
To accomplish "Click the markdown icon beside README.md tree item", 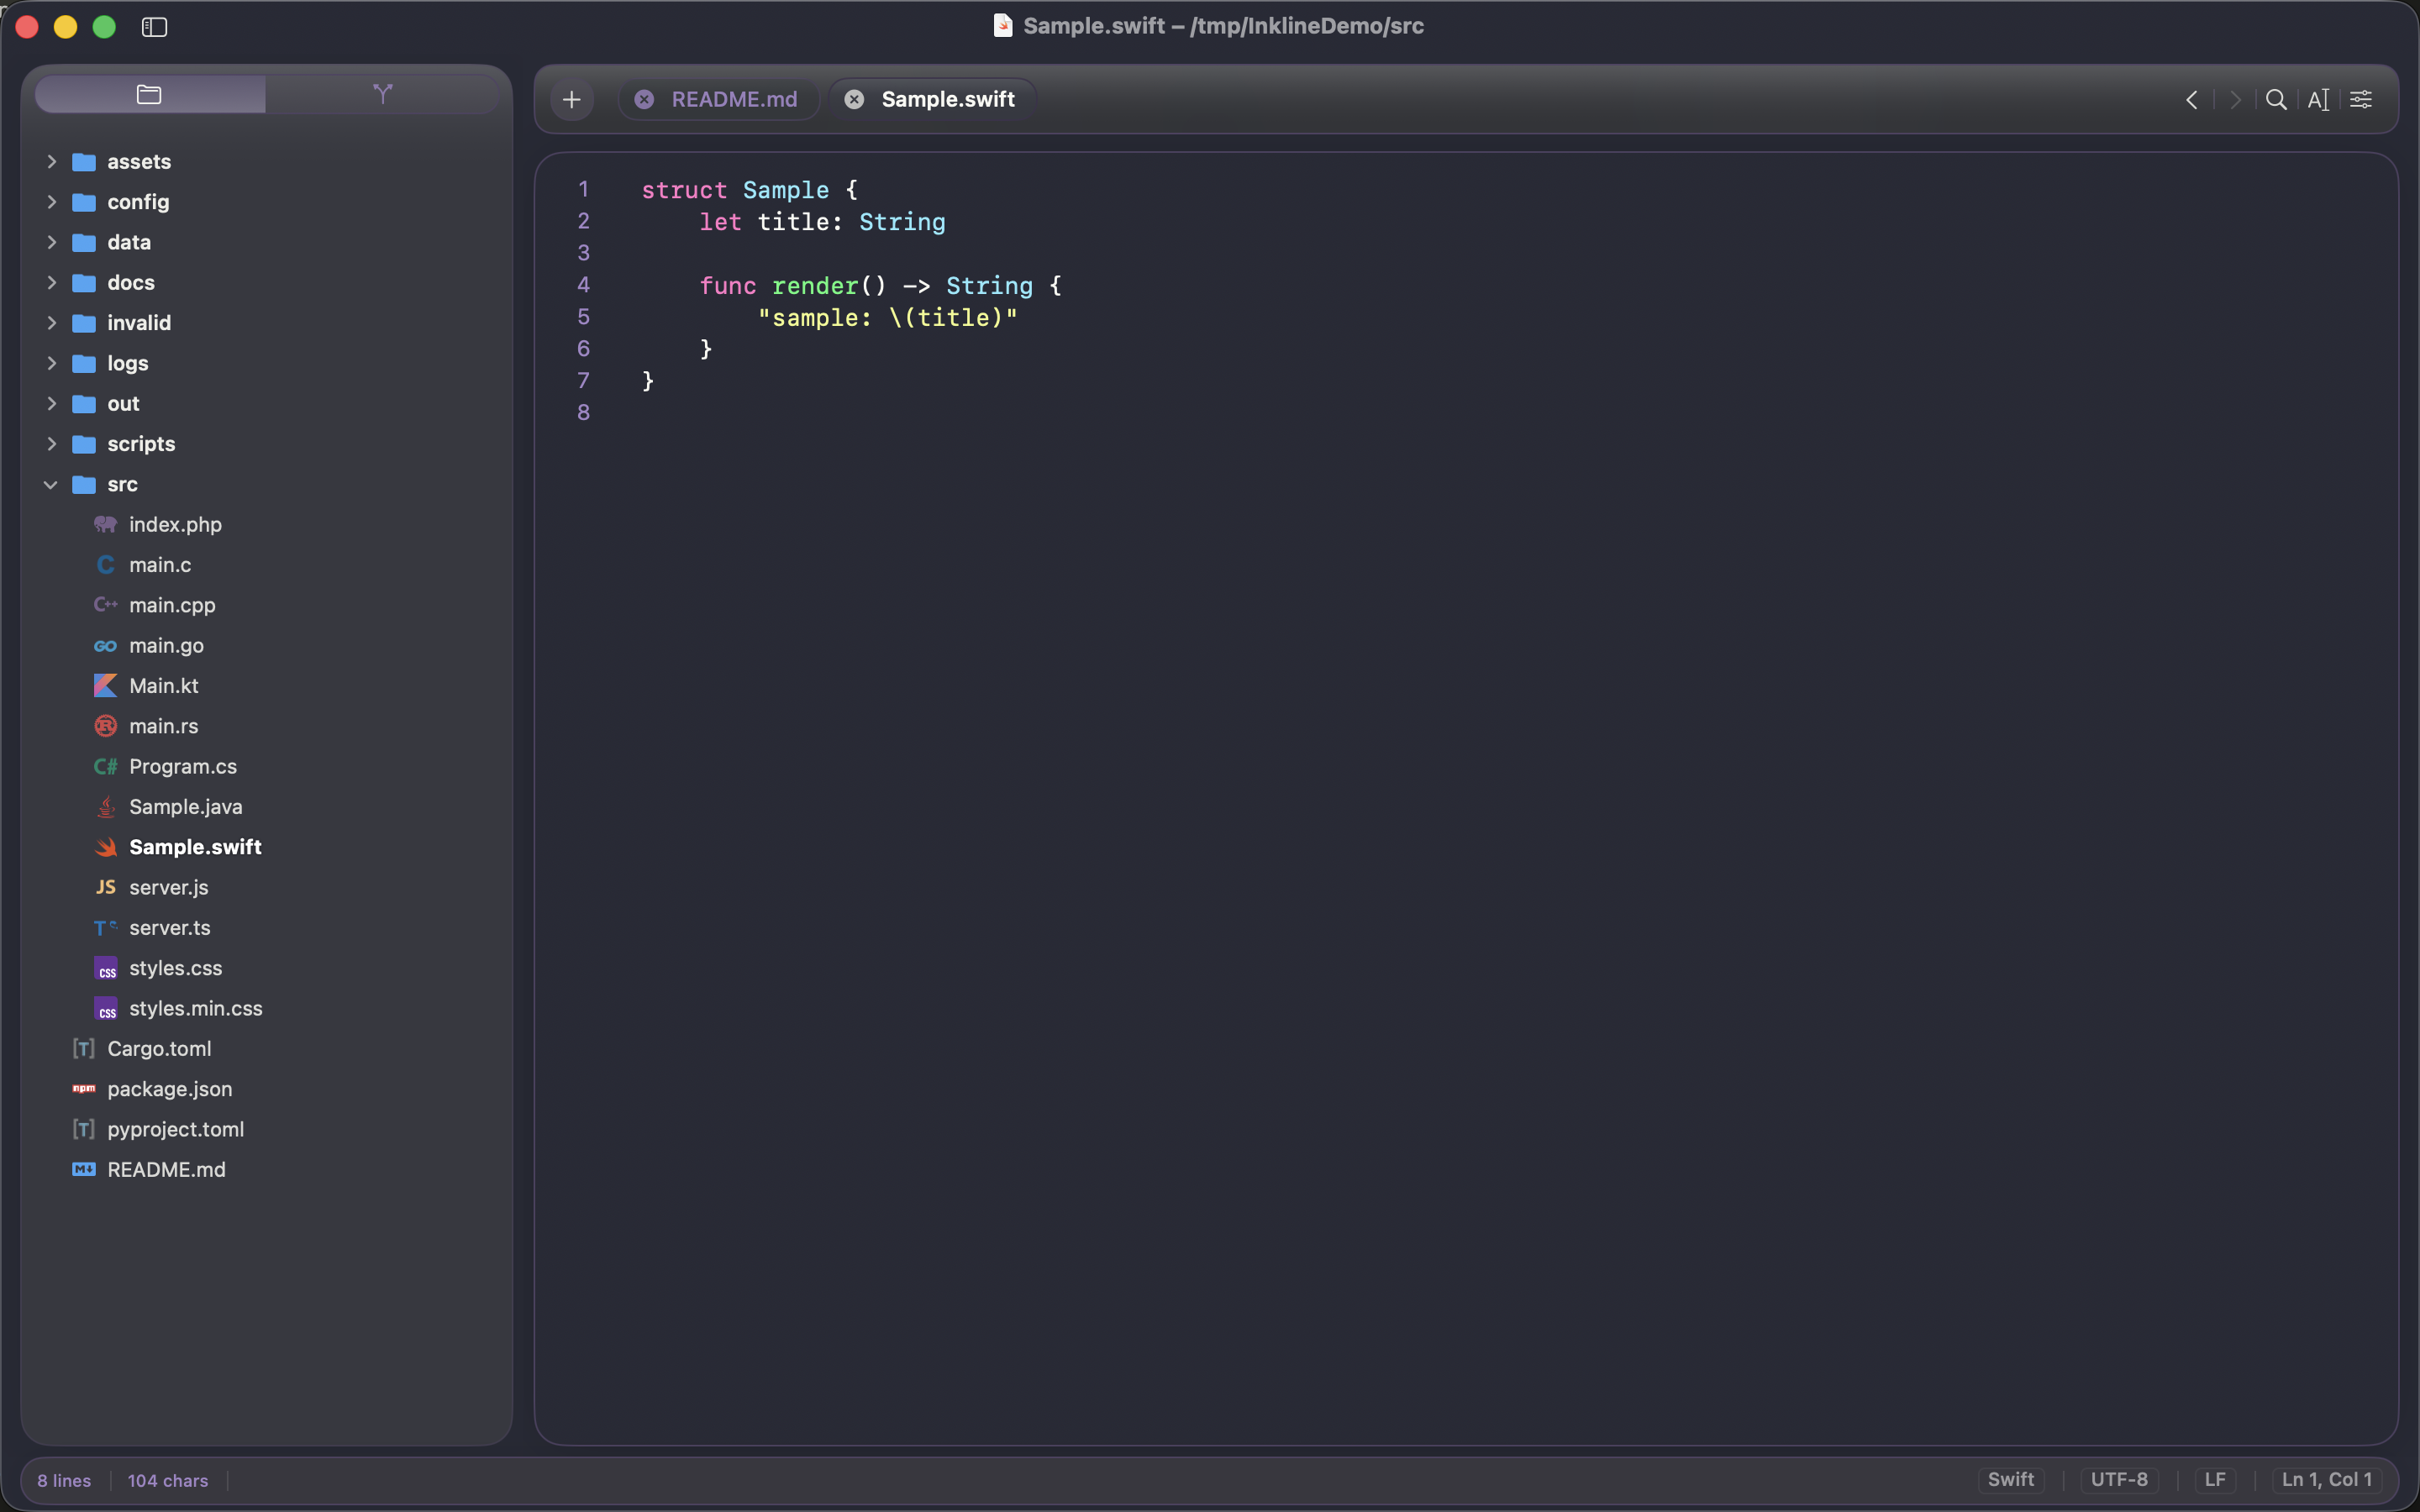I will 84,1170.
